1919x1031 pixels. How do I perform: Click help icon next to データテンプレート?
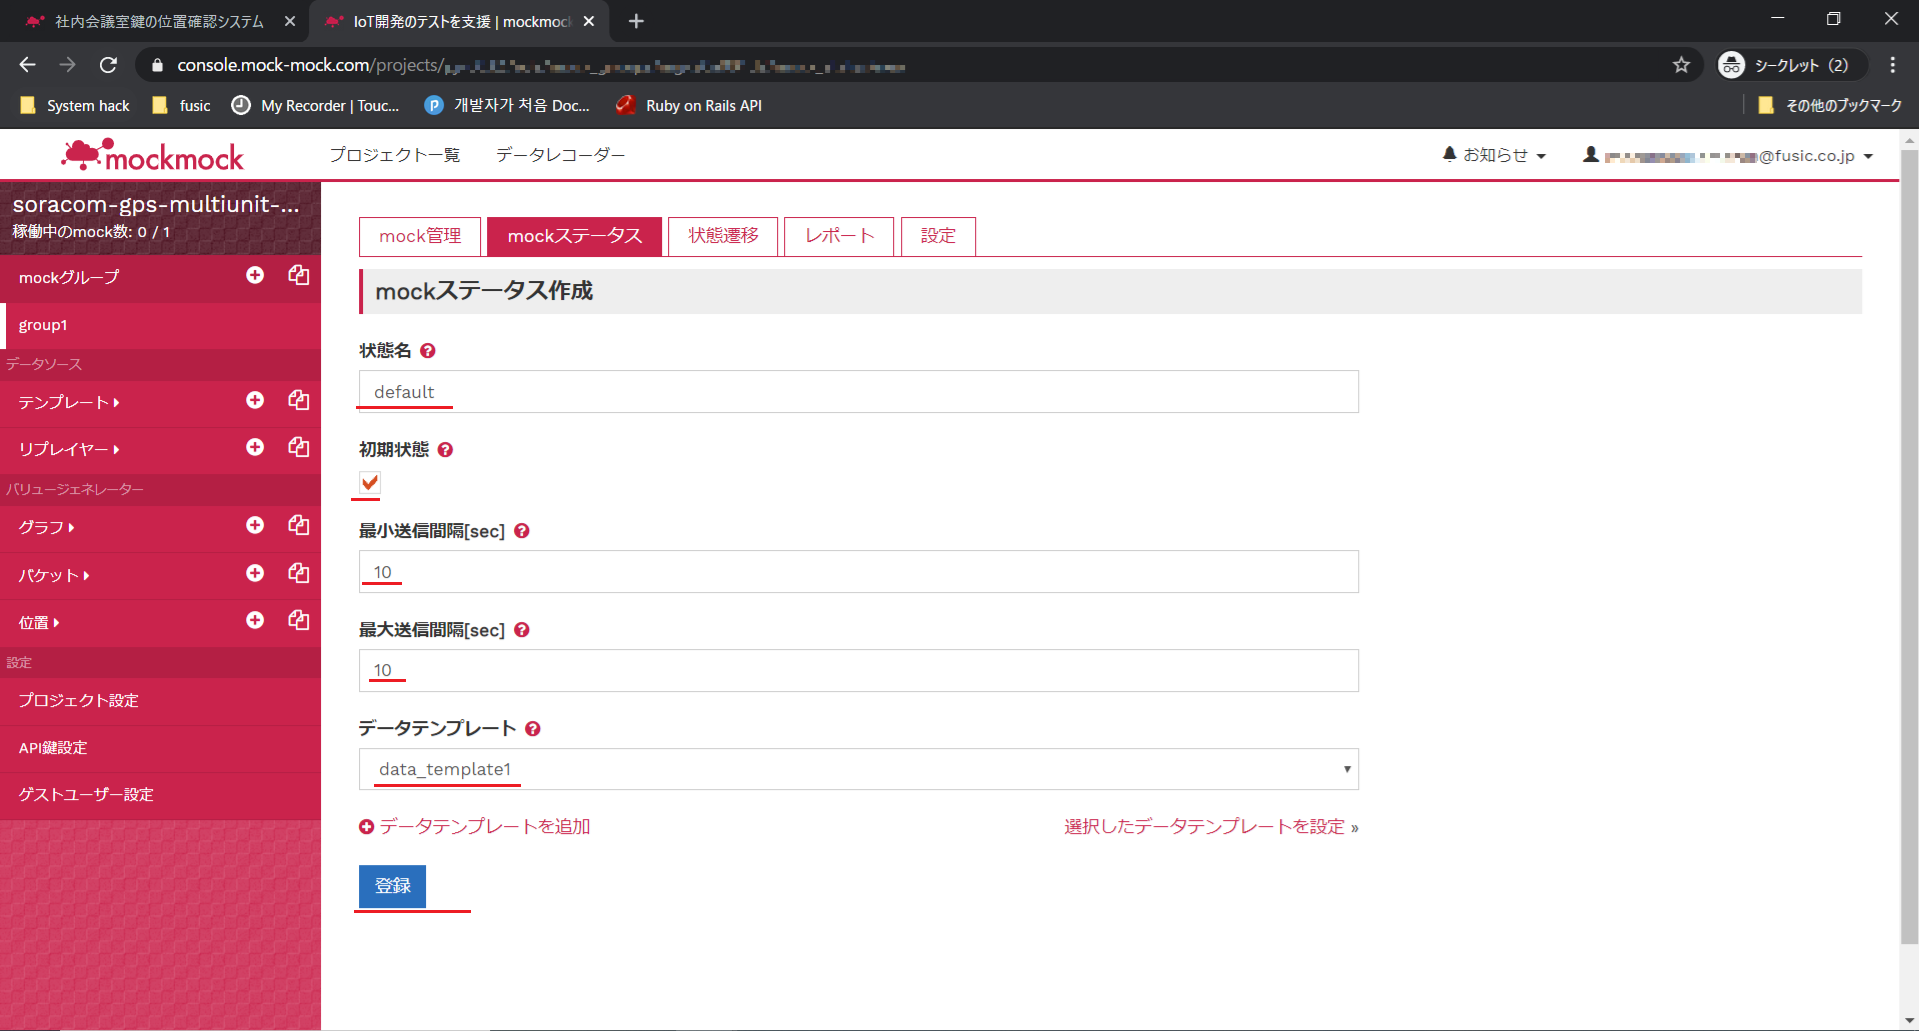pos(533,729)
